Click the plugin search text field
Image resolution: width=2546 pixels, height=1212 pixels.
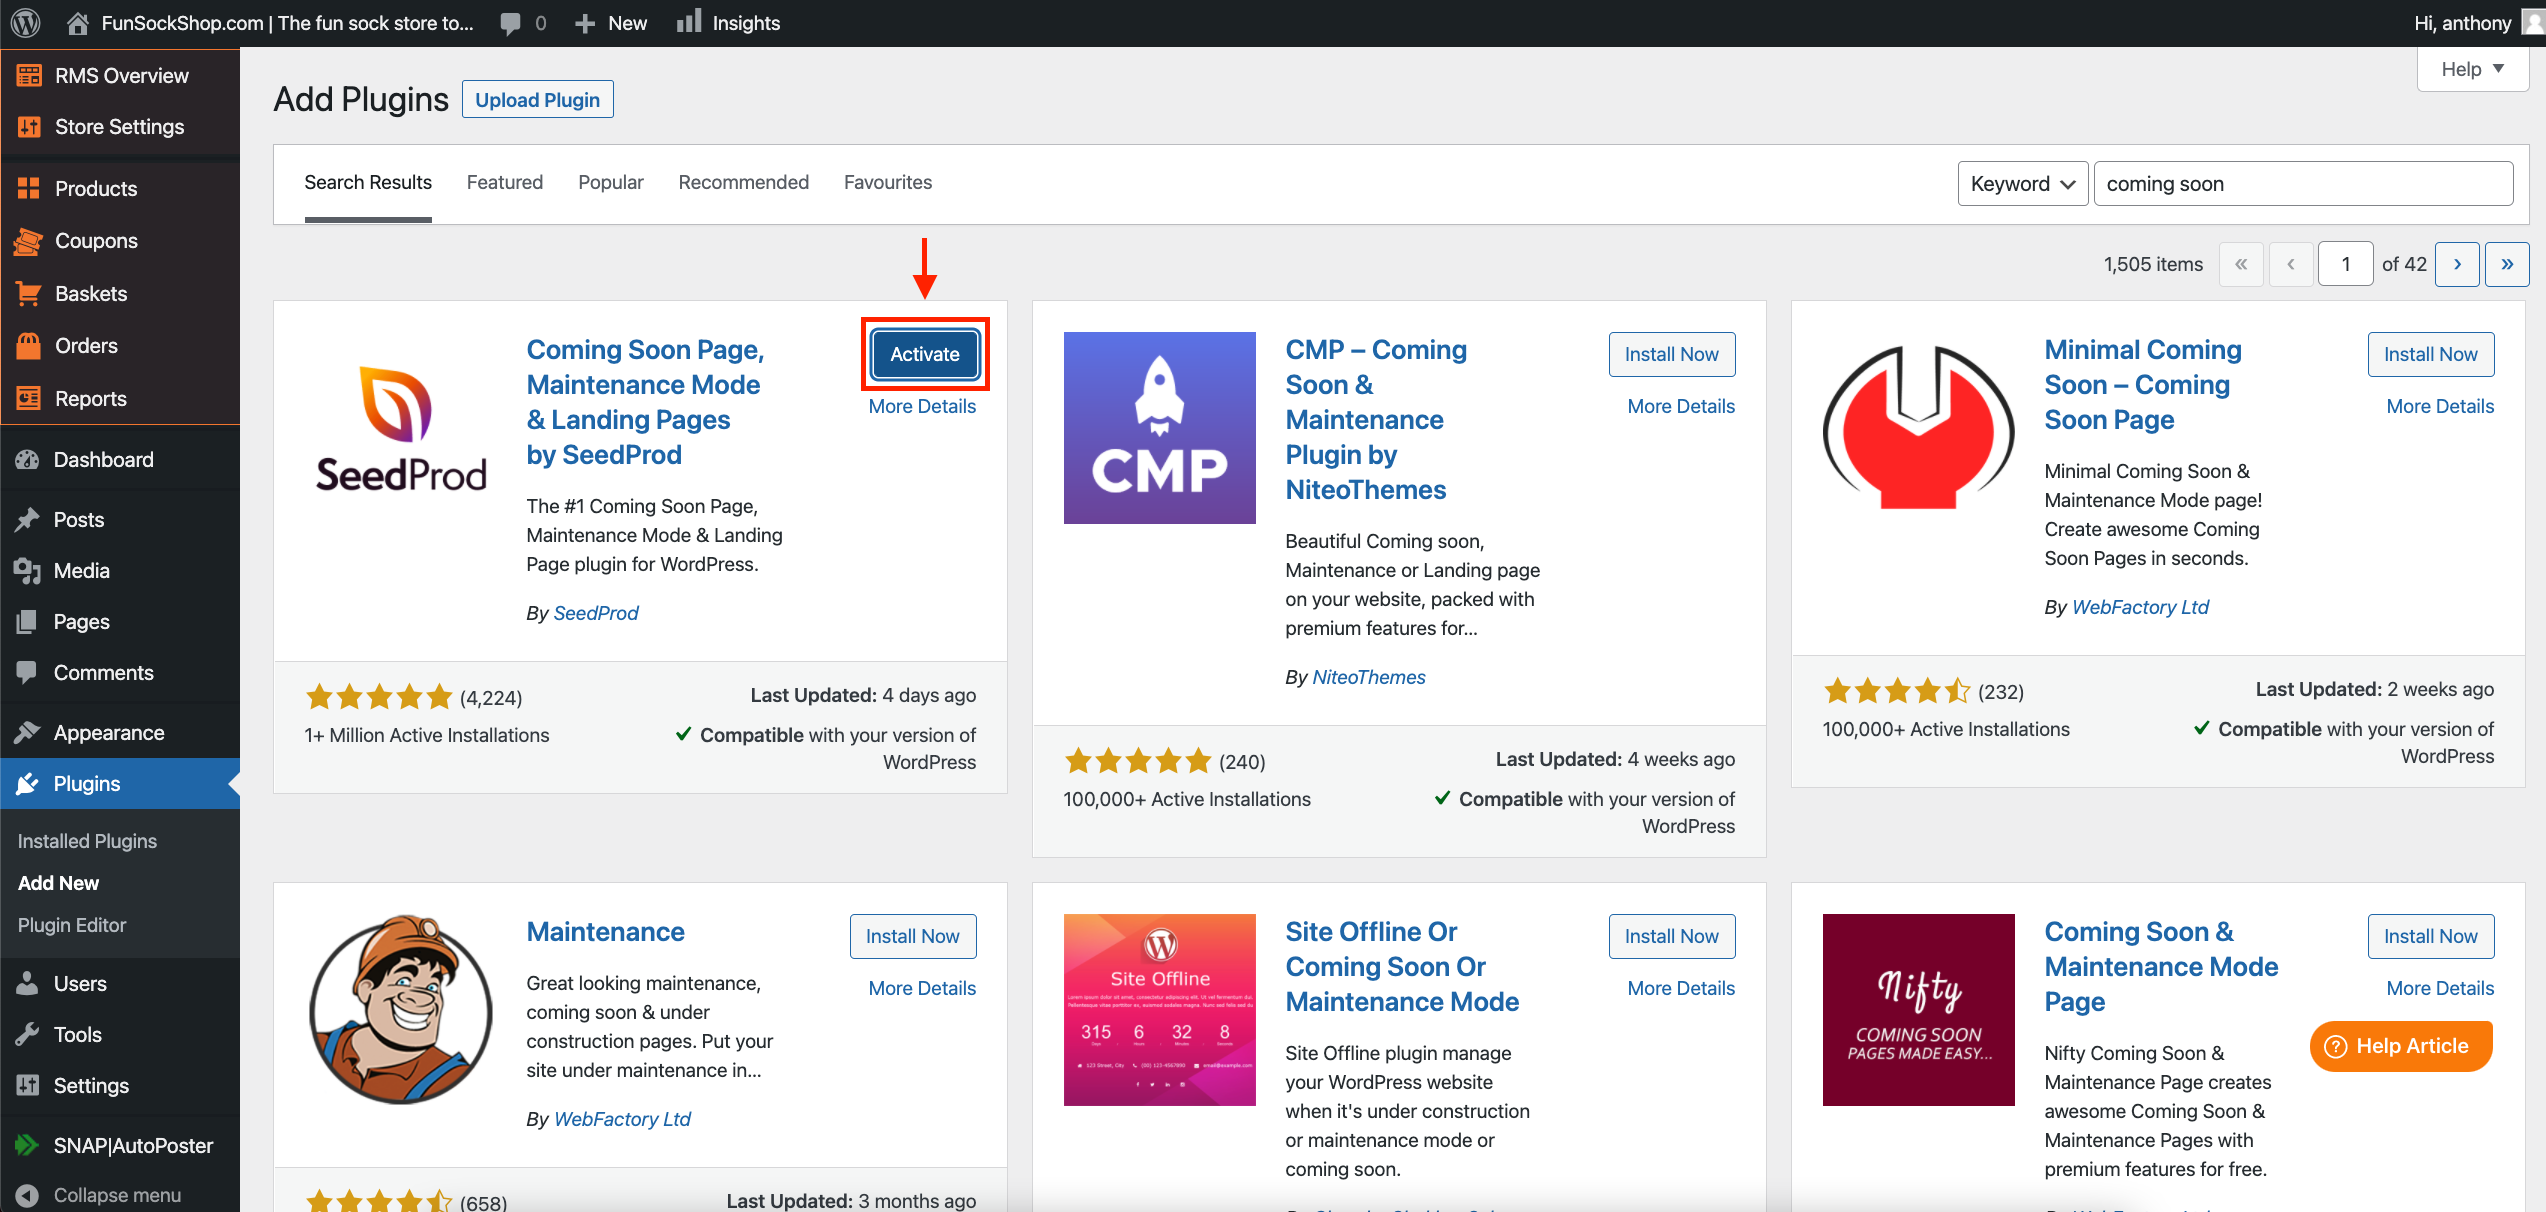point(2302,184)
